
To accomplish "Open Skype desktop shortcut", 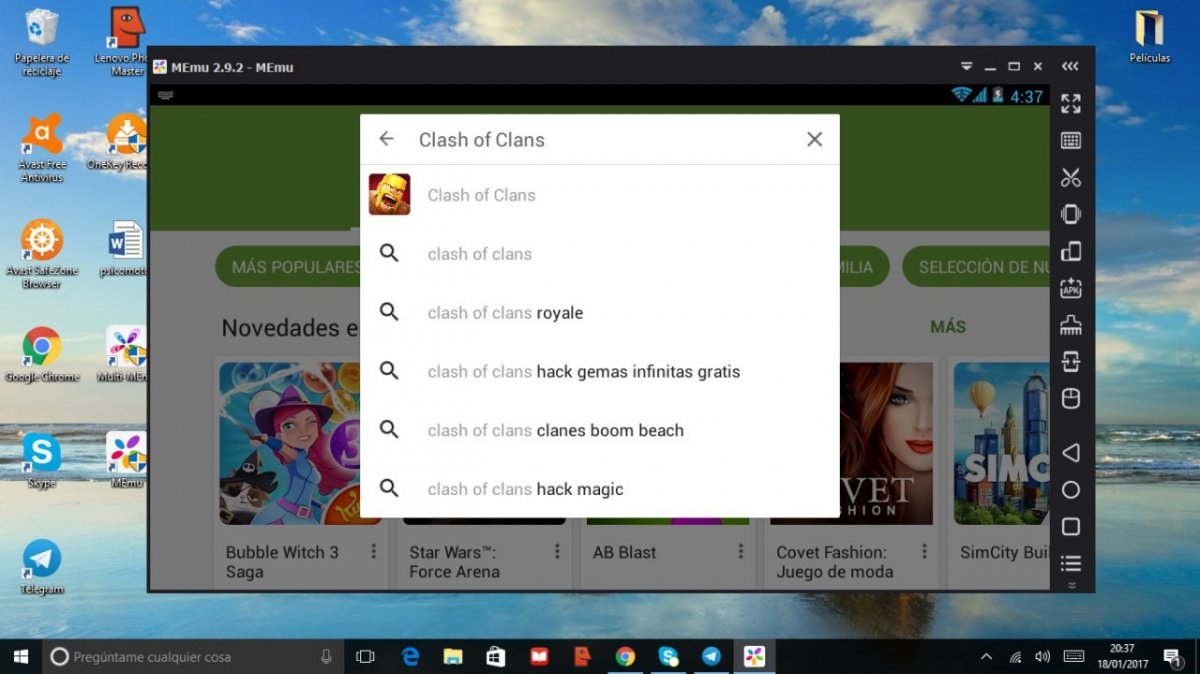I will click(42, 460).
